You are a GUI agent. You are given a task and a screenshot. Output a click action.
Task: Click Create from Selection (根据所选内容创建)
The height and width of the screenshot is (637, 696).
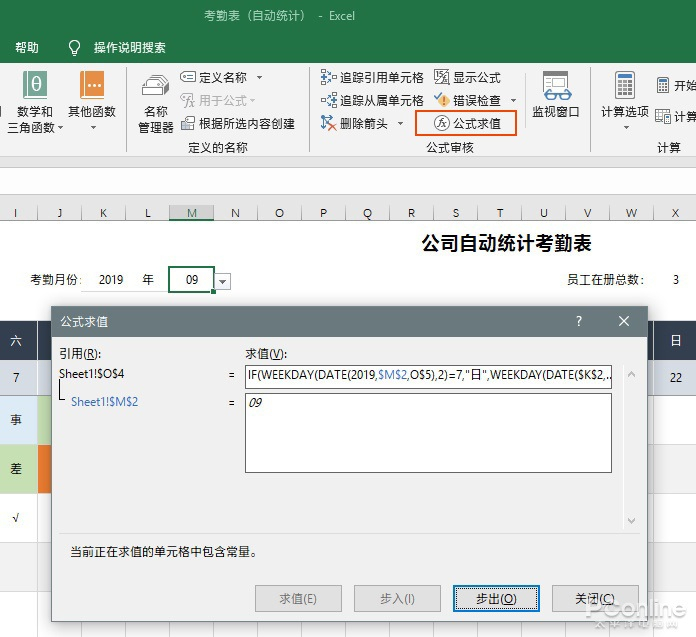click(237, 123)
